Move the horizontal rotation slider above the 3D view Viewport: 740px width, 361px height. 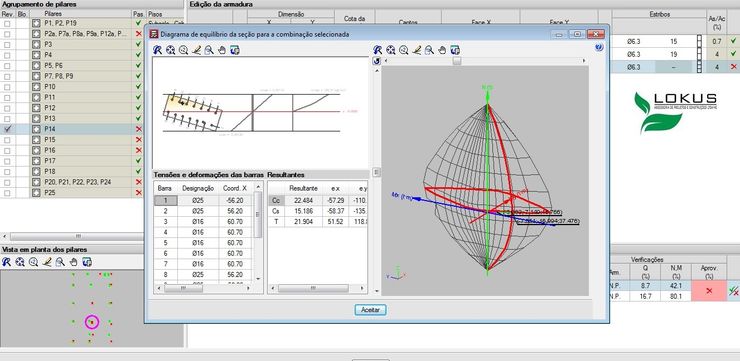click(x=456, y=61)
